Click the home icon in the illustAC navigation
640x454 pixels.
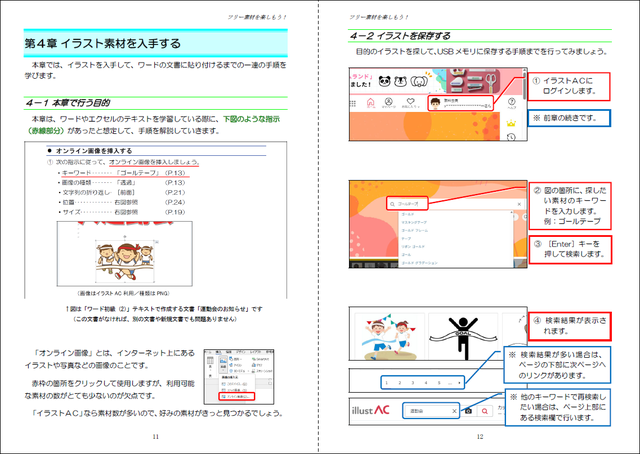(x=370, y=102)
